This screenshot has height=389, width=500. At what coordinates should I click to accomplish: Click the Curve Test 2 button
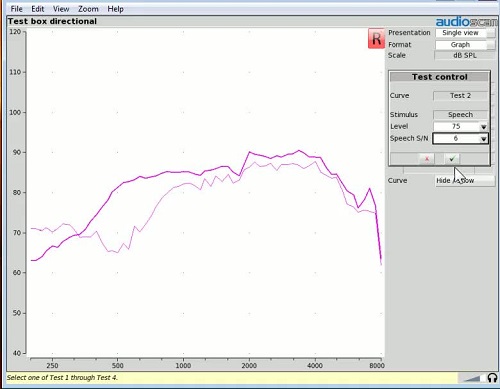coord(460,96)
